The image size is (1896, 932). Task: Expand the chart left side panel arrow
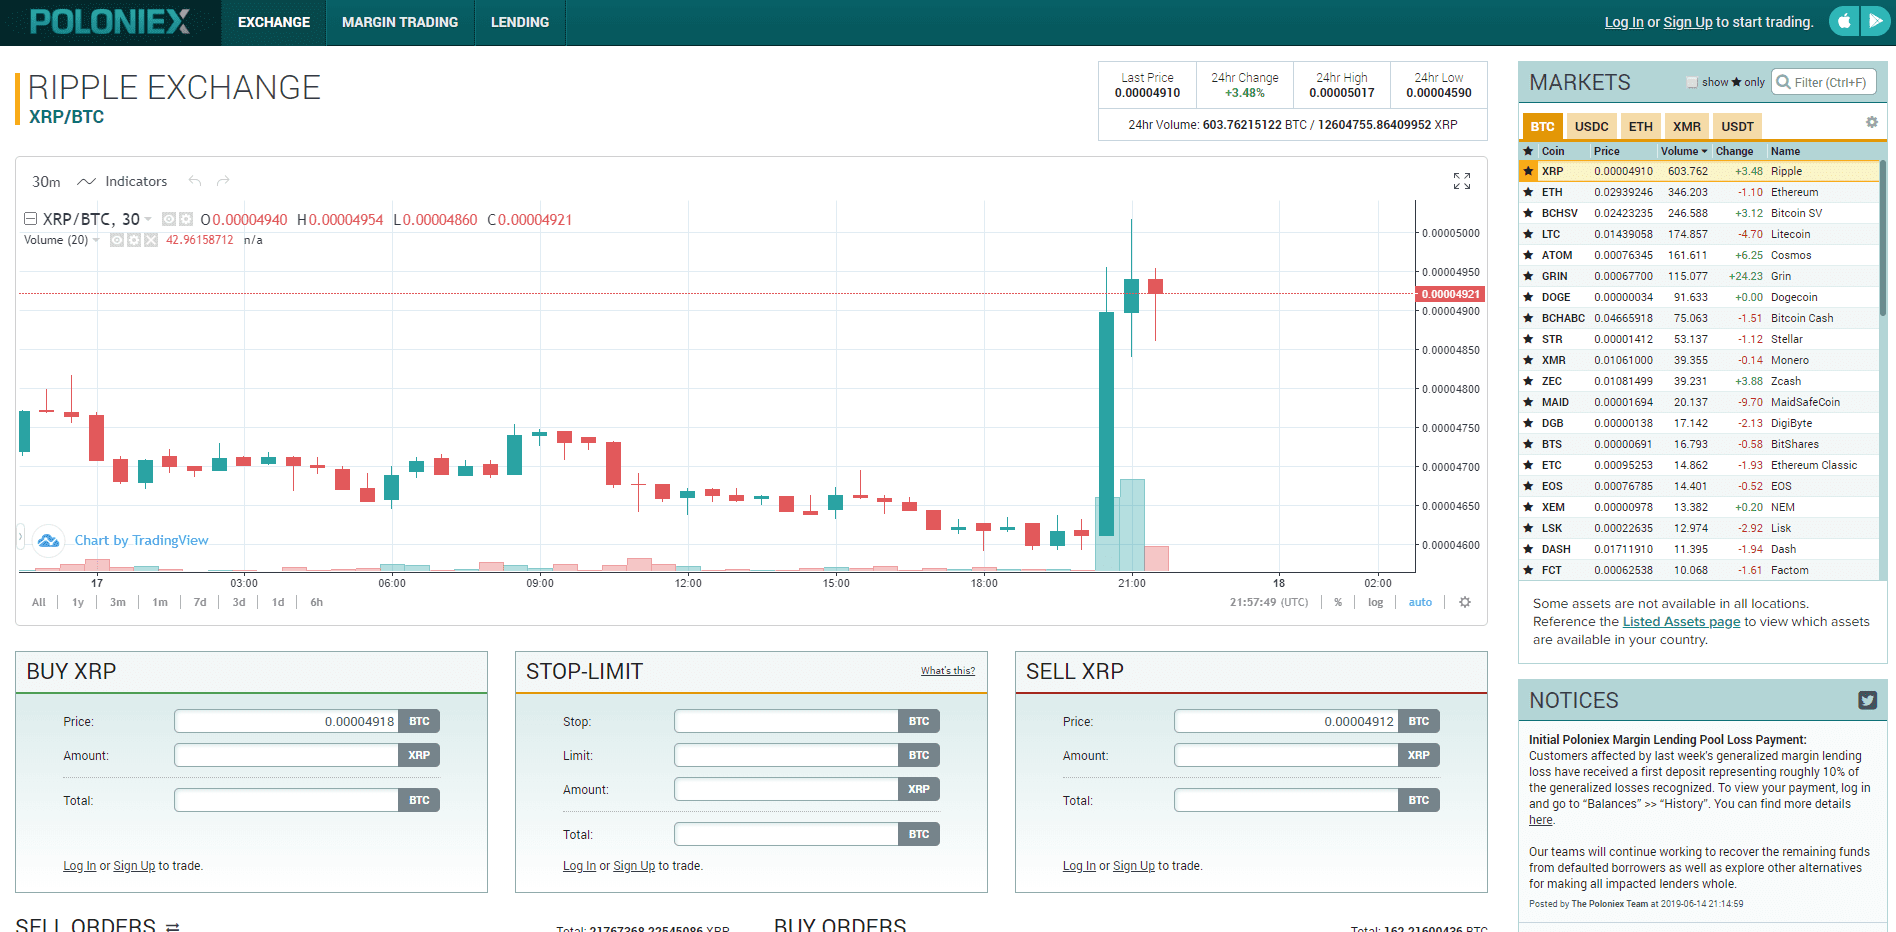pos(19,537)
